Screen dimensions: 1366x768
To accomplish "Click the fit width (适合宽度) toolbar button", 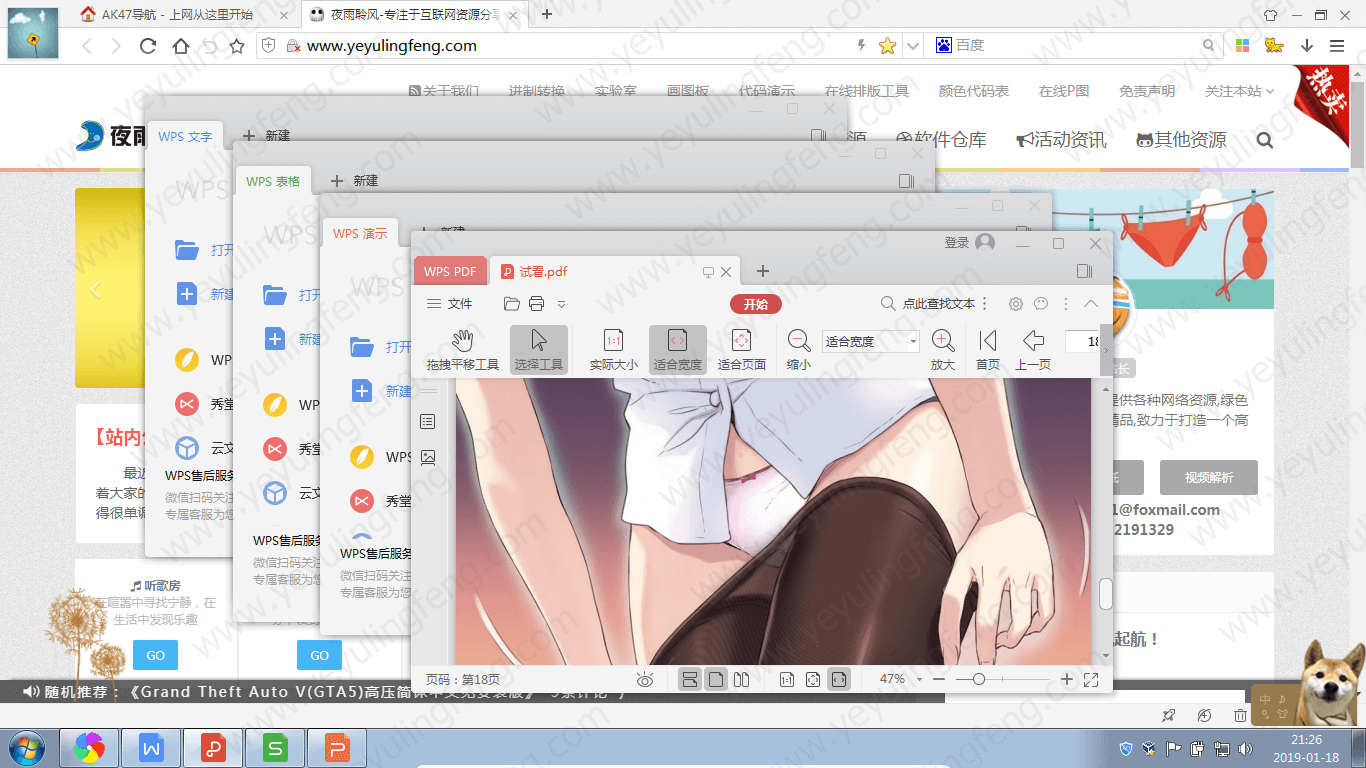I will (x=677, y=350).
